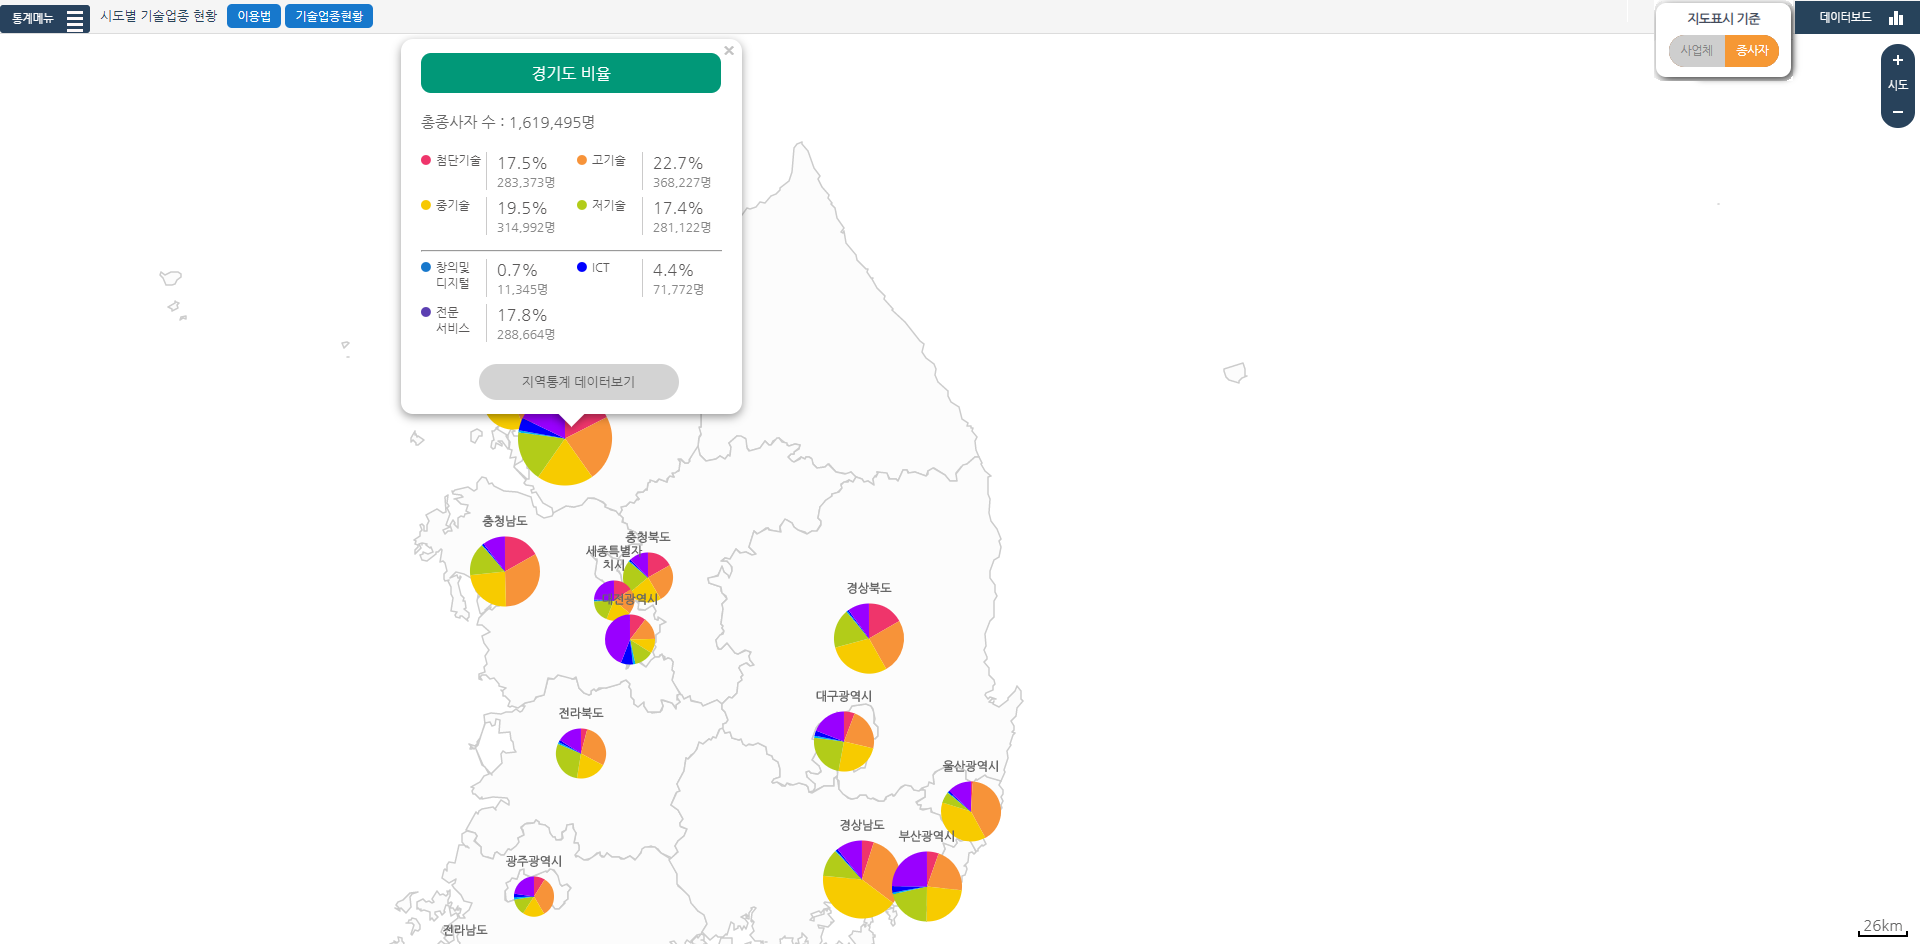Zoom out with the minus button
Viewport: 1920px width, 944px height.
1897,112
